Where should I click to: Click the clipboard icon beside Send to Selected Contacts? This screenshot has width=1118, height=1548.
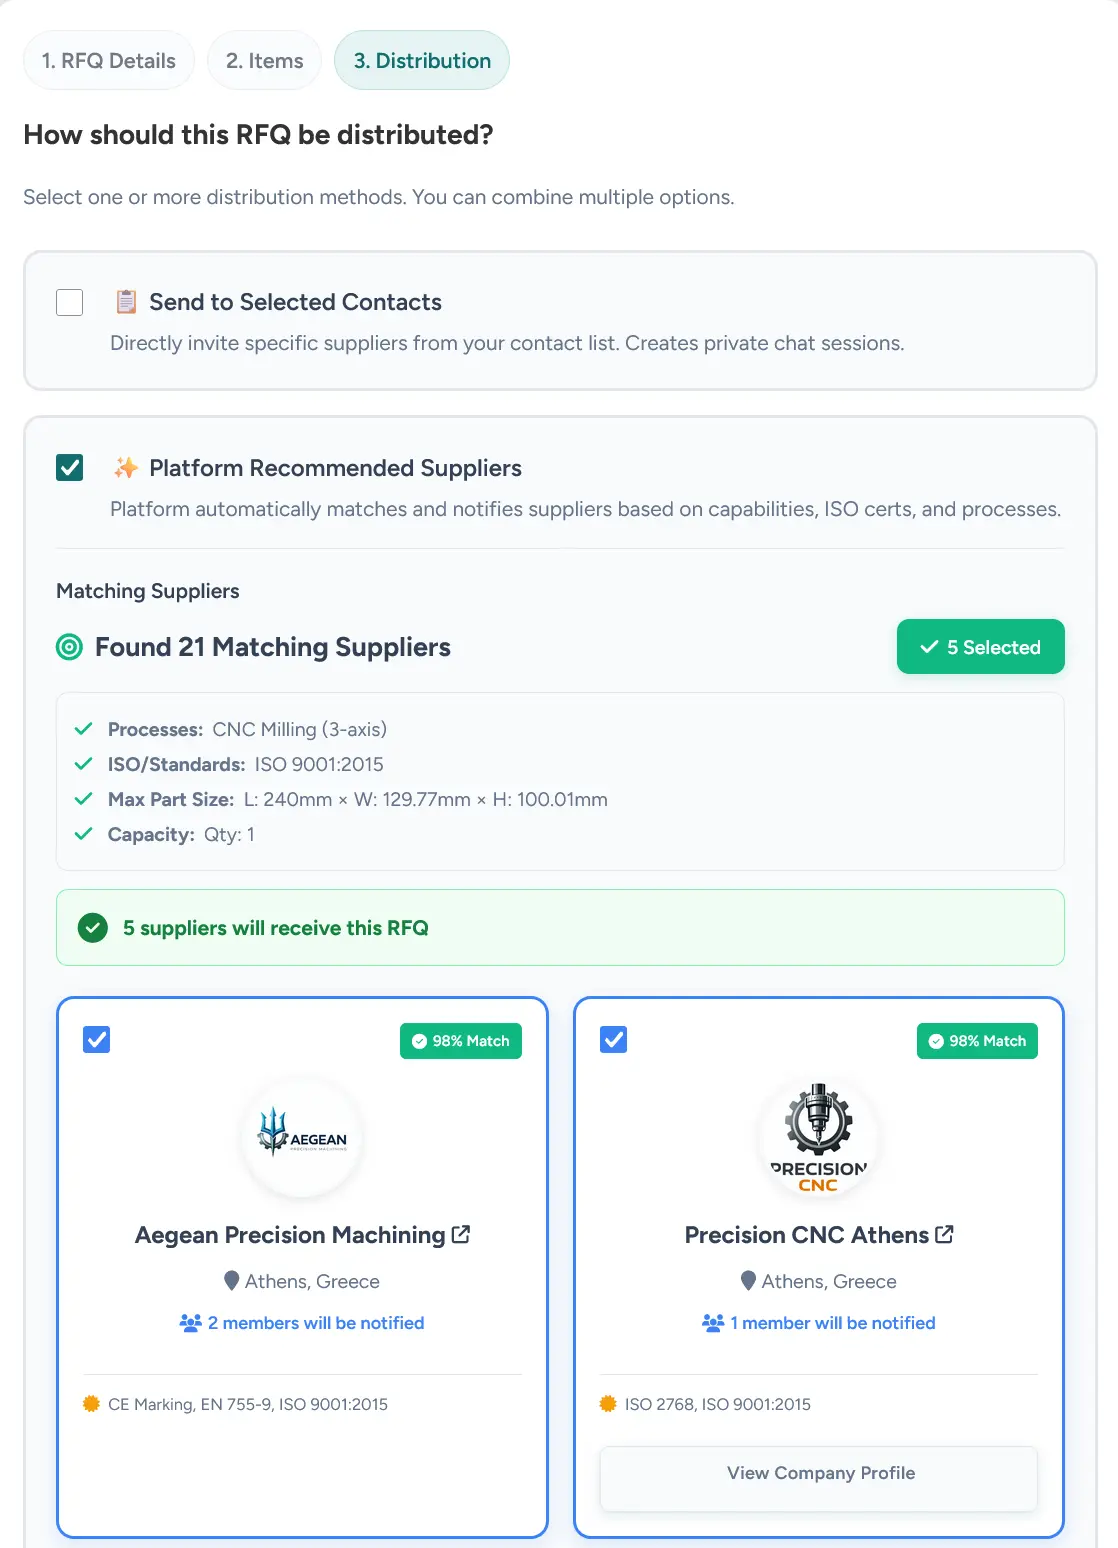pyautogui.click(x=126, y=302)
